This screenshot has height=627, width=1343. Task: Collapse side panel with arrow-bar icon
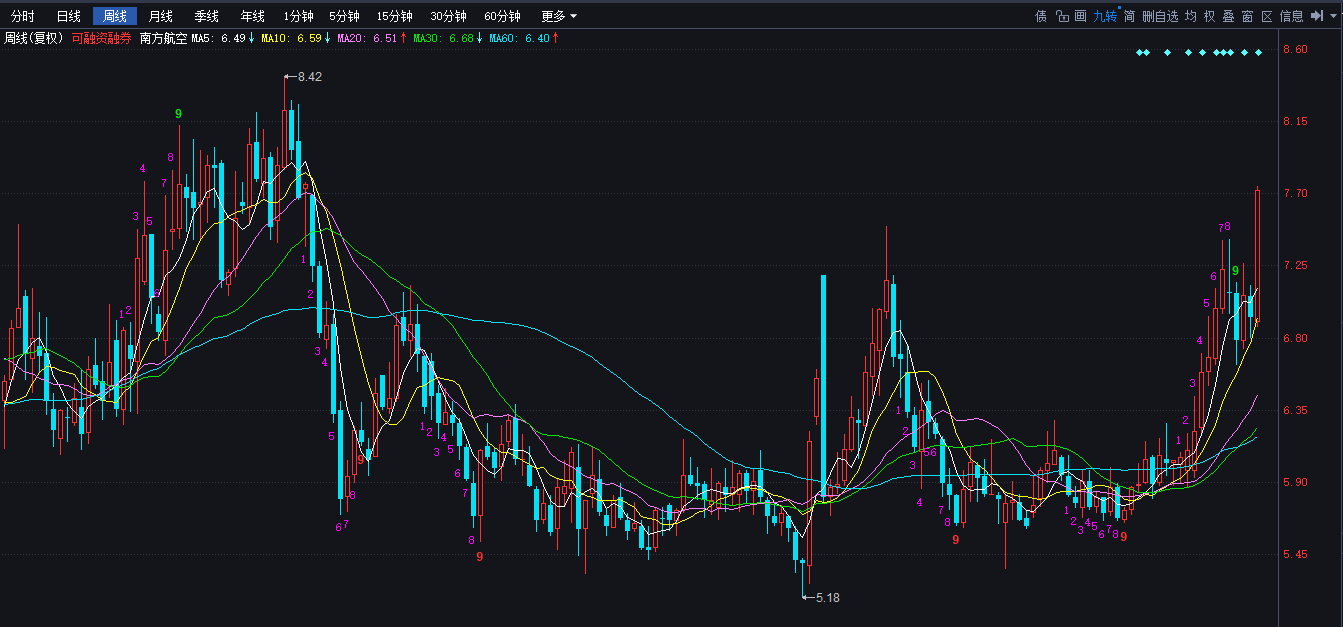(1315, 16)
